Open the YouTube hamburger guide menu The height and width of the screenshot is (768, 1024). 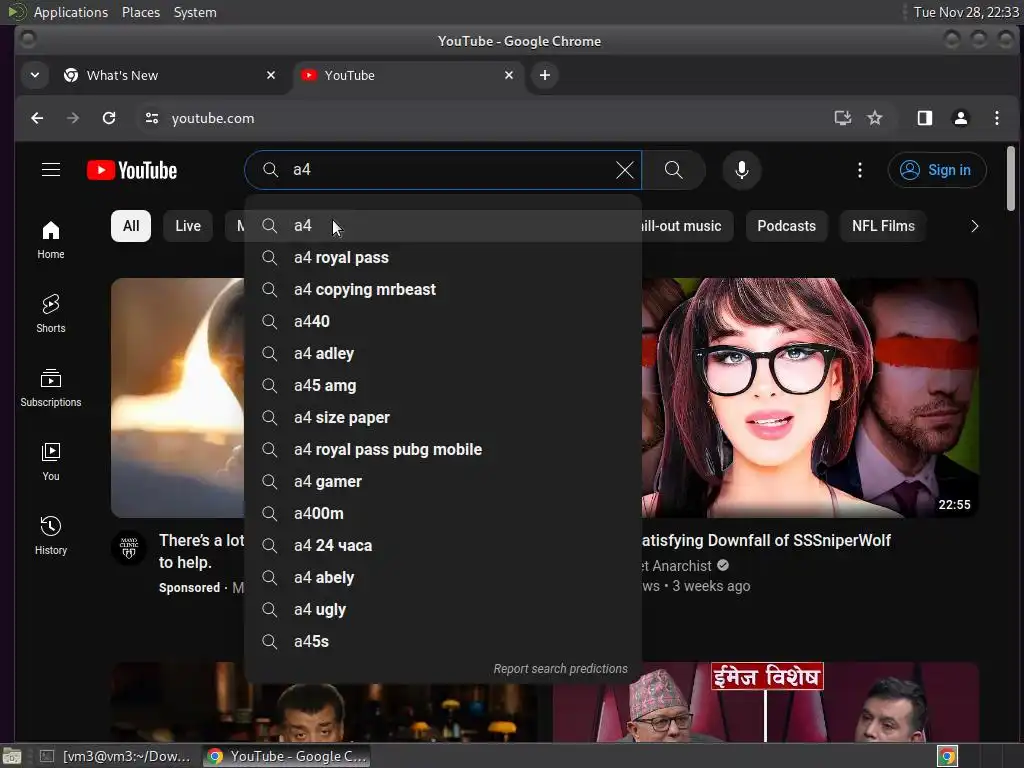51,170
